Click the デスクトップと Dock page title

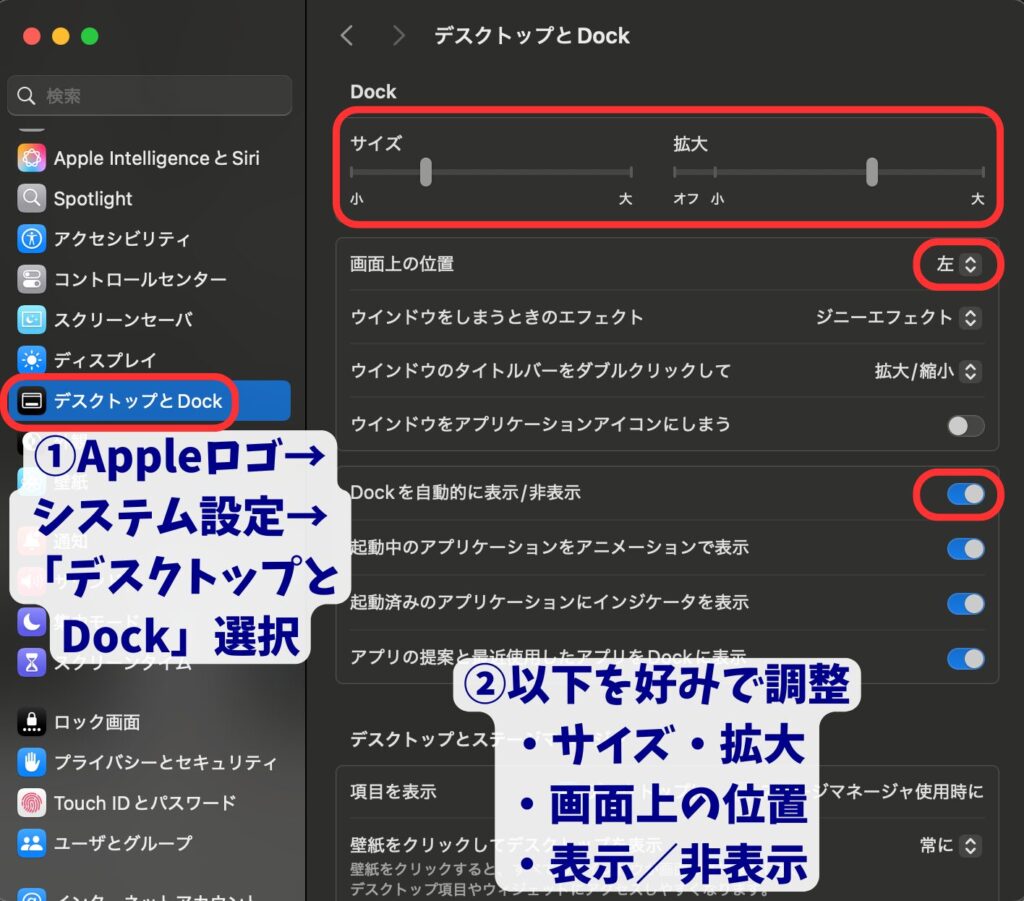coord(532,36)
